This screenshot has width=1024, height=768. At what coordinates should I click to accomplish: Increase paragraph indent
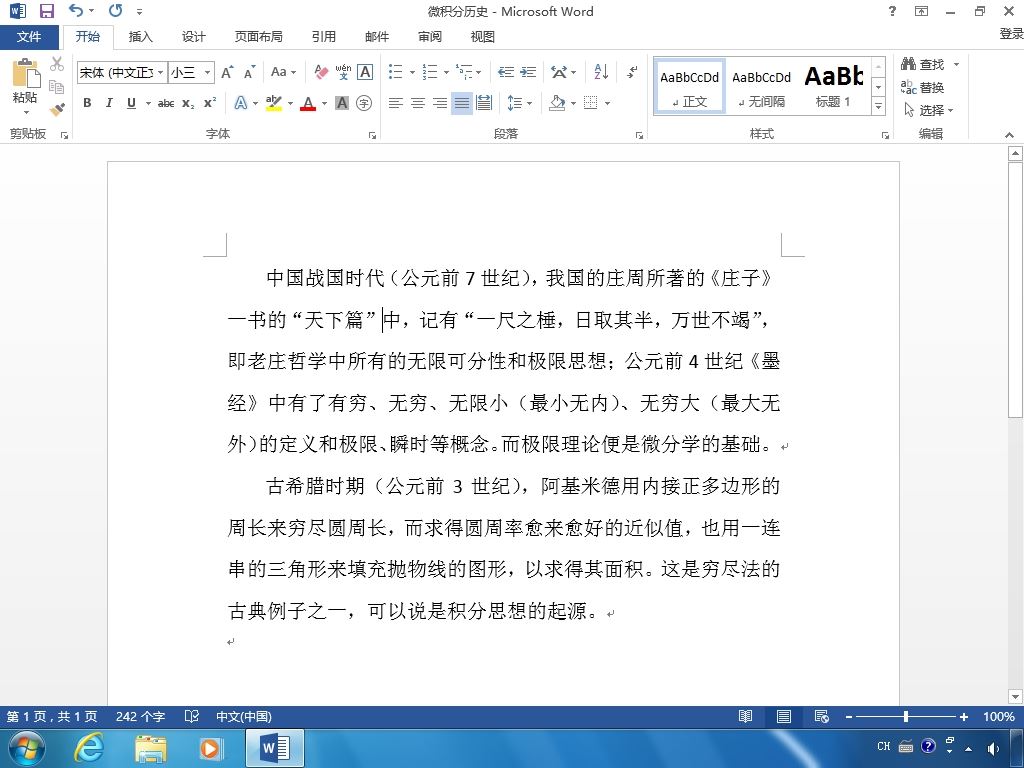coord(528,72)
